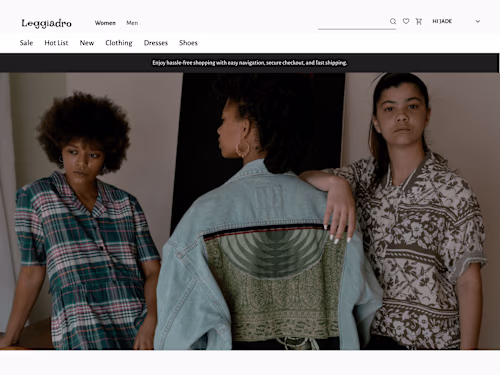Expand the account dropdown chevron
The image size is (500, 375).
click(x=478, y=21)
